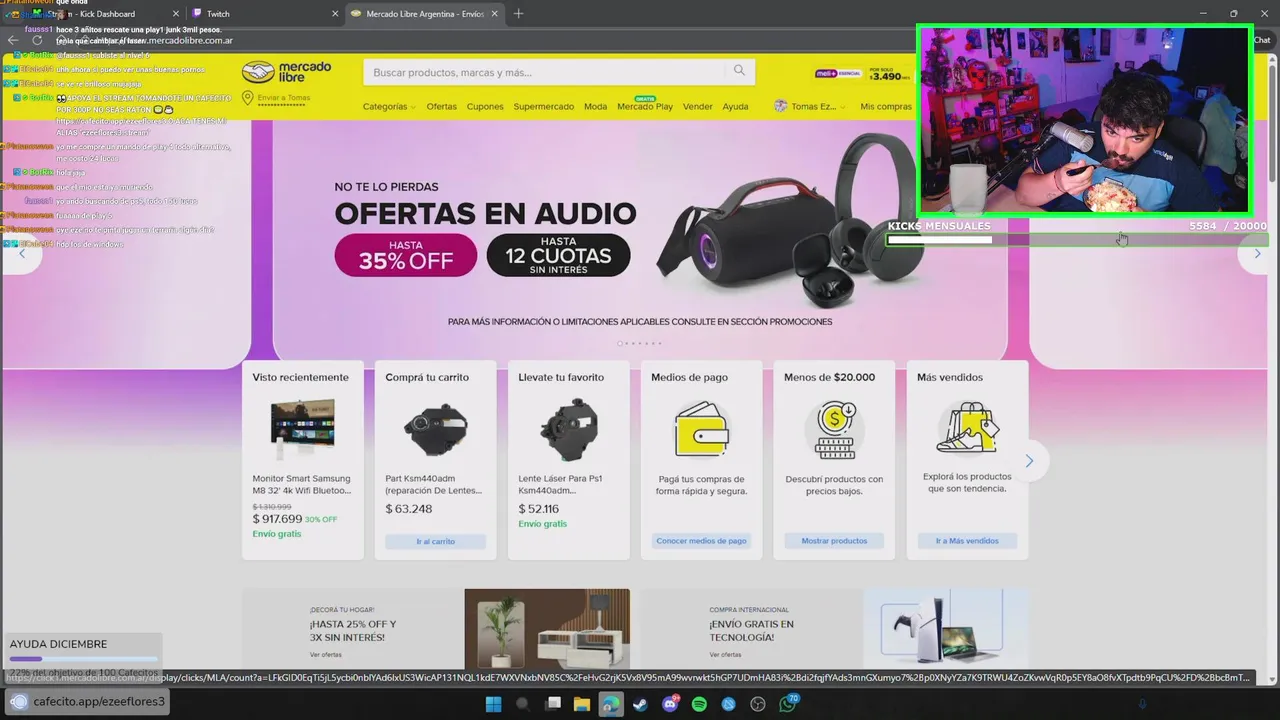The width and height of the screenshot is (1280, 720).
Task: Switch to the Twitch tab
Action: click(x=265, y=14)
